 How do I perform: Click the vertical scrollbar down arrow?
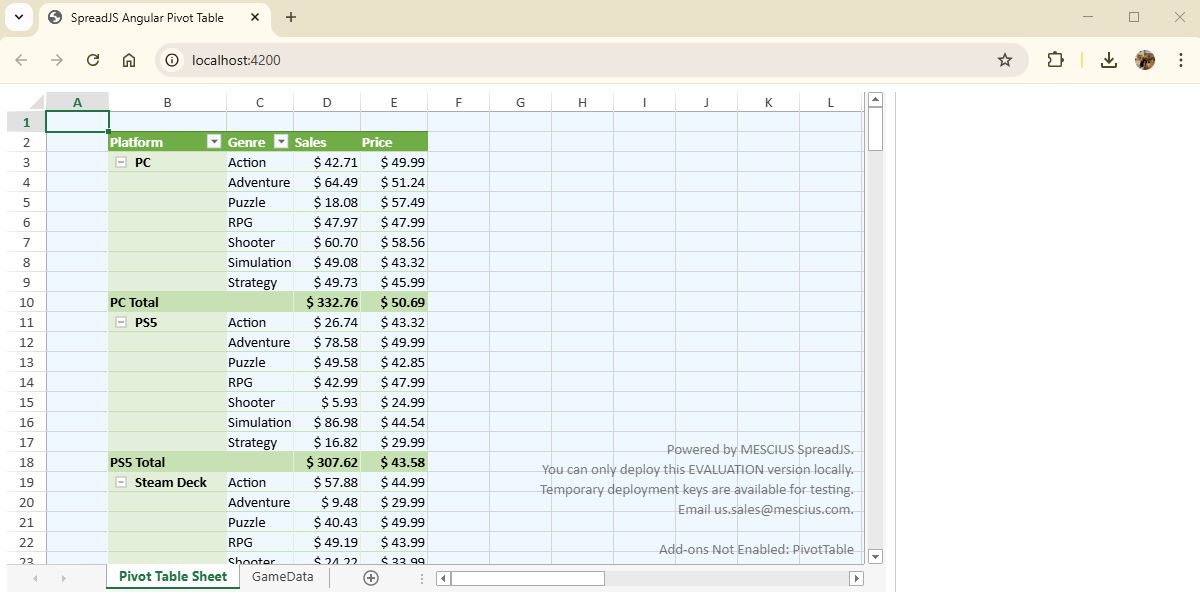tap(876, 556)
